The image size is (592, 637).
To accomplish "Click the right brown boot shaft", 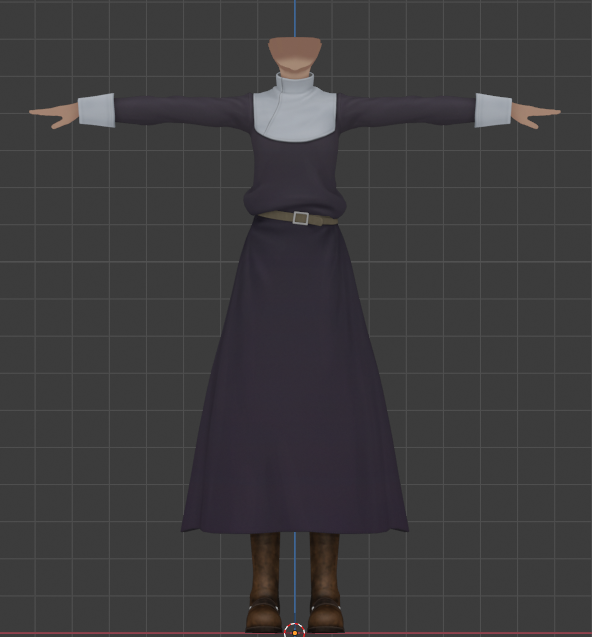I will click(x=325, y=567).
